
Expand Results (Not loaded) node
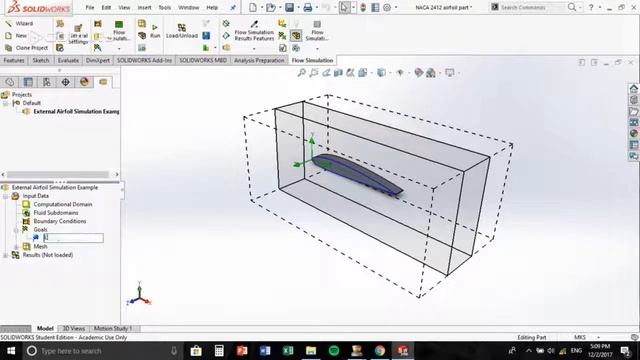coord(6,256)
